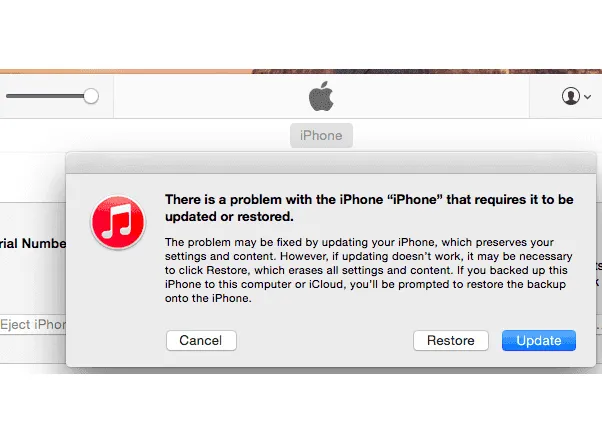Click the partially hidden Eject iPhone button
This screenshot has width=602, height=444.
[33, 325]
